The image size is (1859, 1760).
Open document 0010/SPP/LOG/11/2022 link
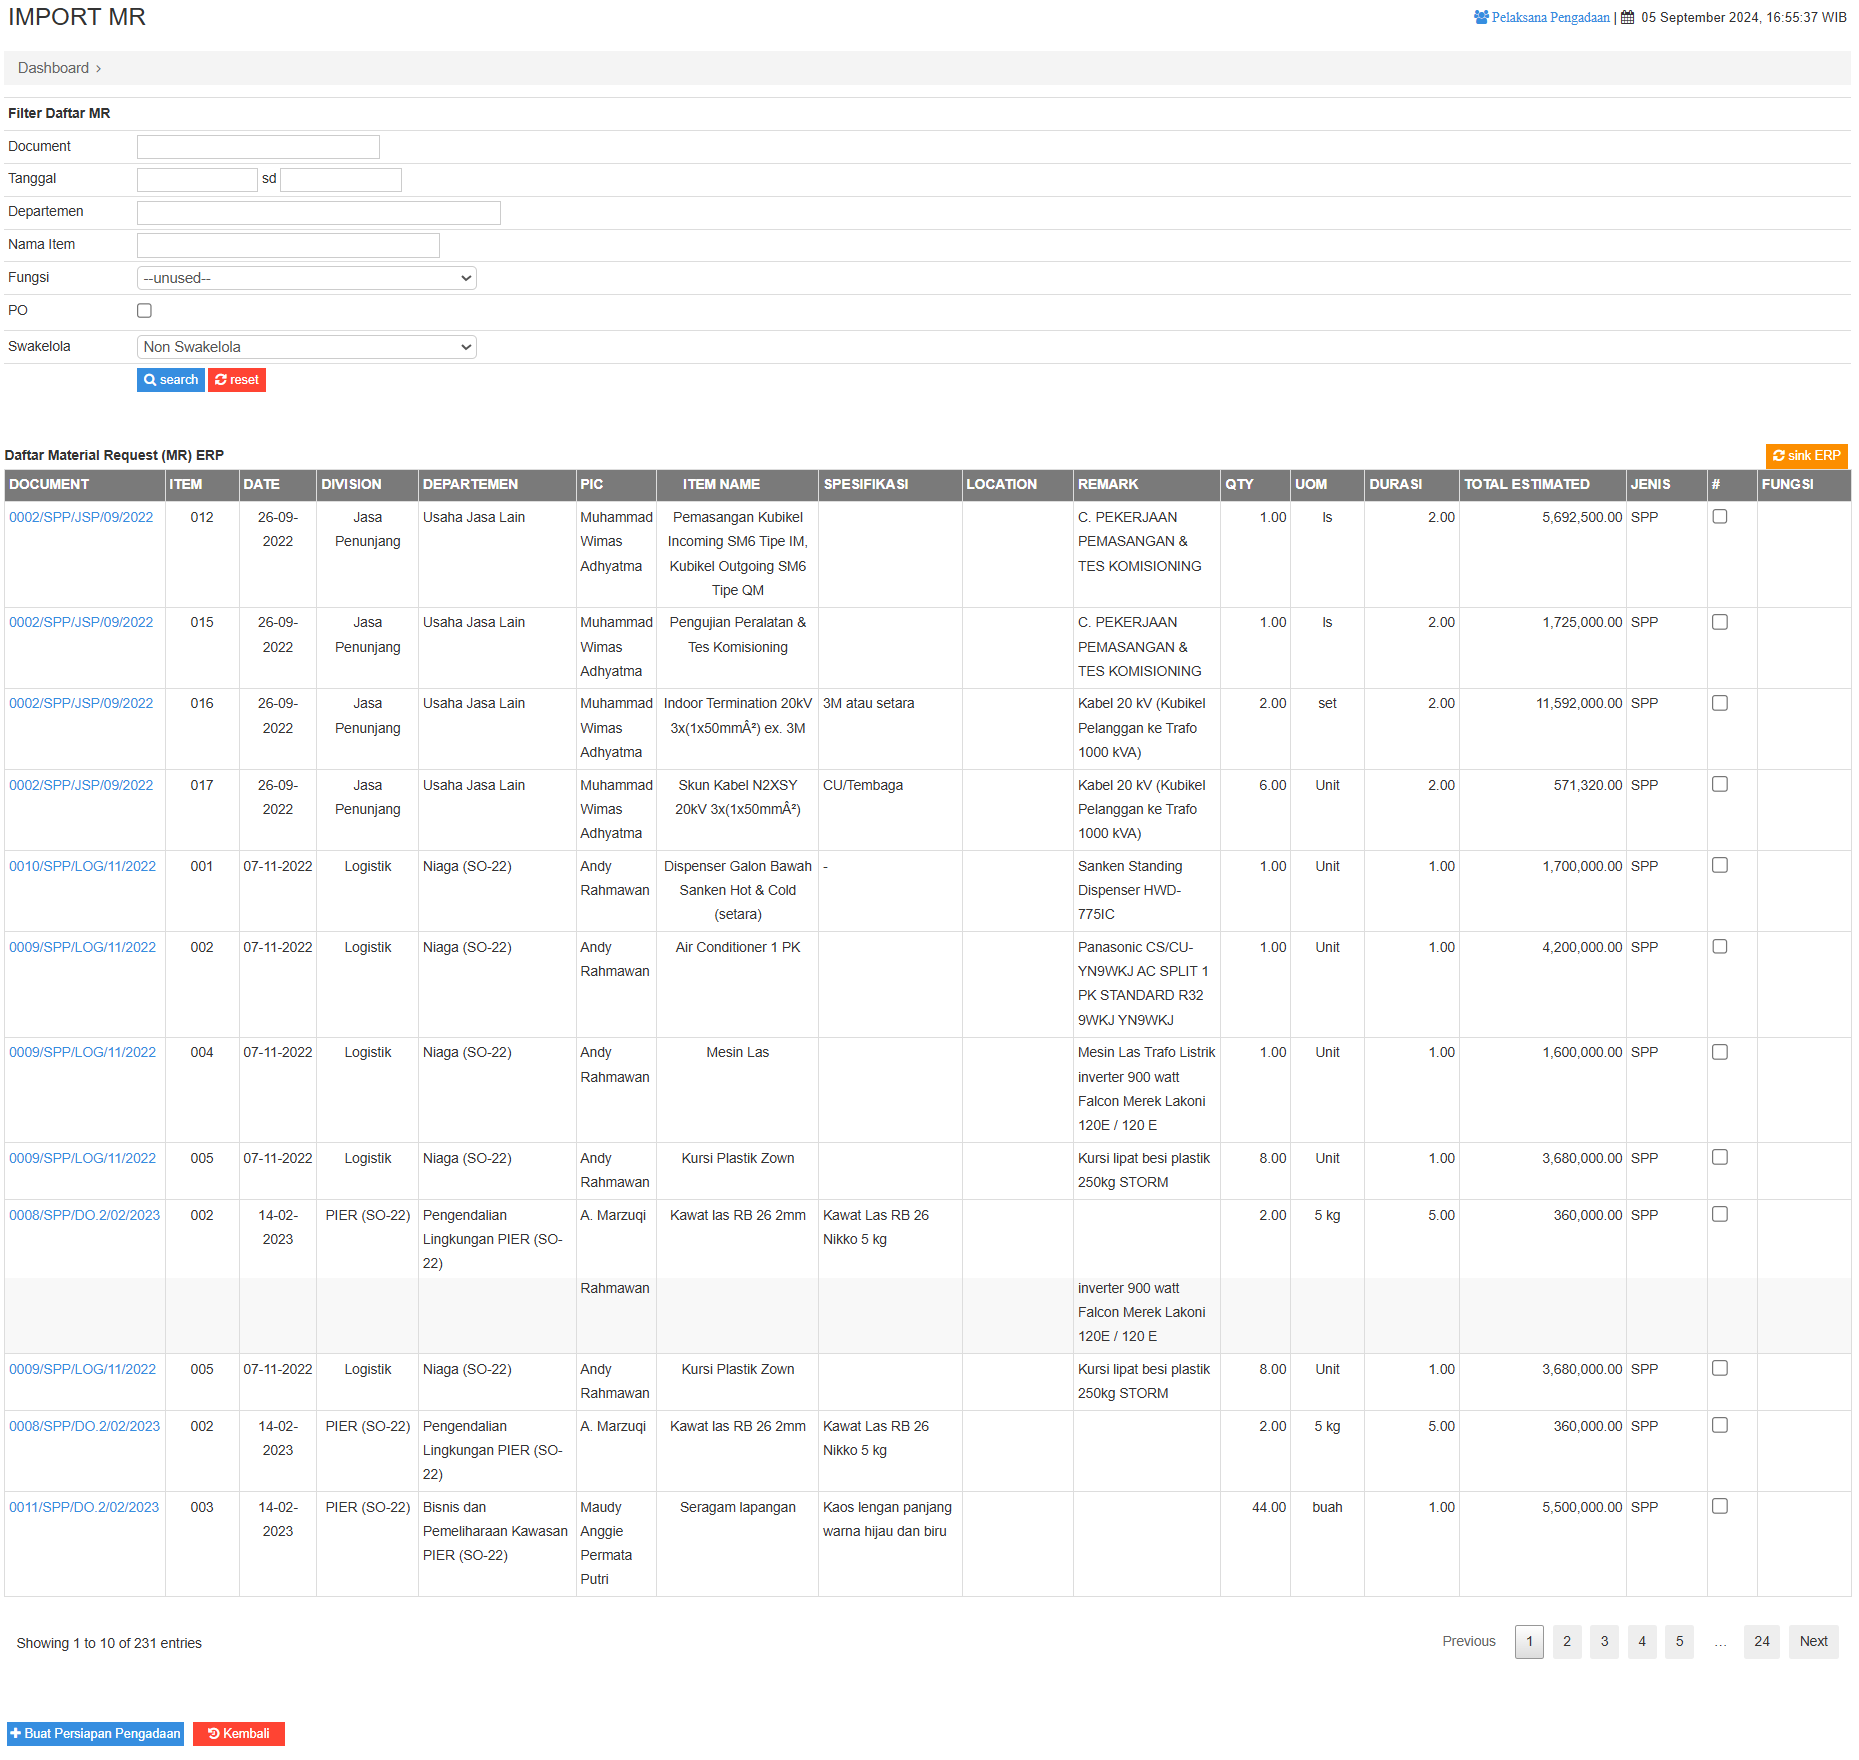(82, 866)
